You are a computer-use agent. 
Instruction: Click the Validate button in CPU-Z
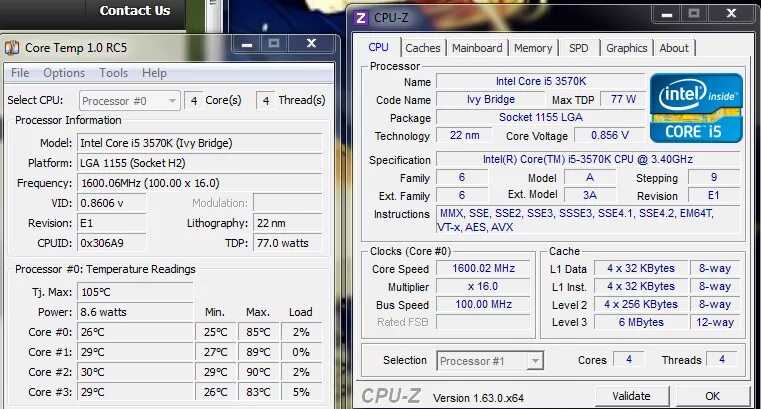tap(631, 396)
